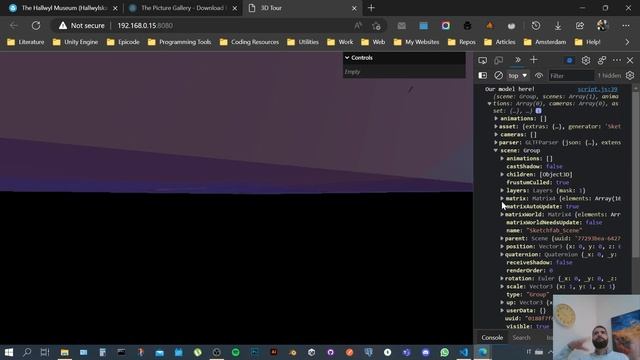Screen dimensions: 640x360
Task: Open WhatsApp from the taskbar
Action: pyautogui.click(x=444, y=352)
